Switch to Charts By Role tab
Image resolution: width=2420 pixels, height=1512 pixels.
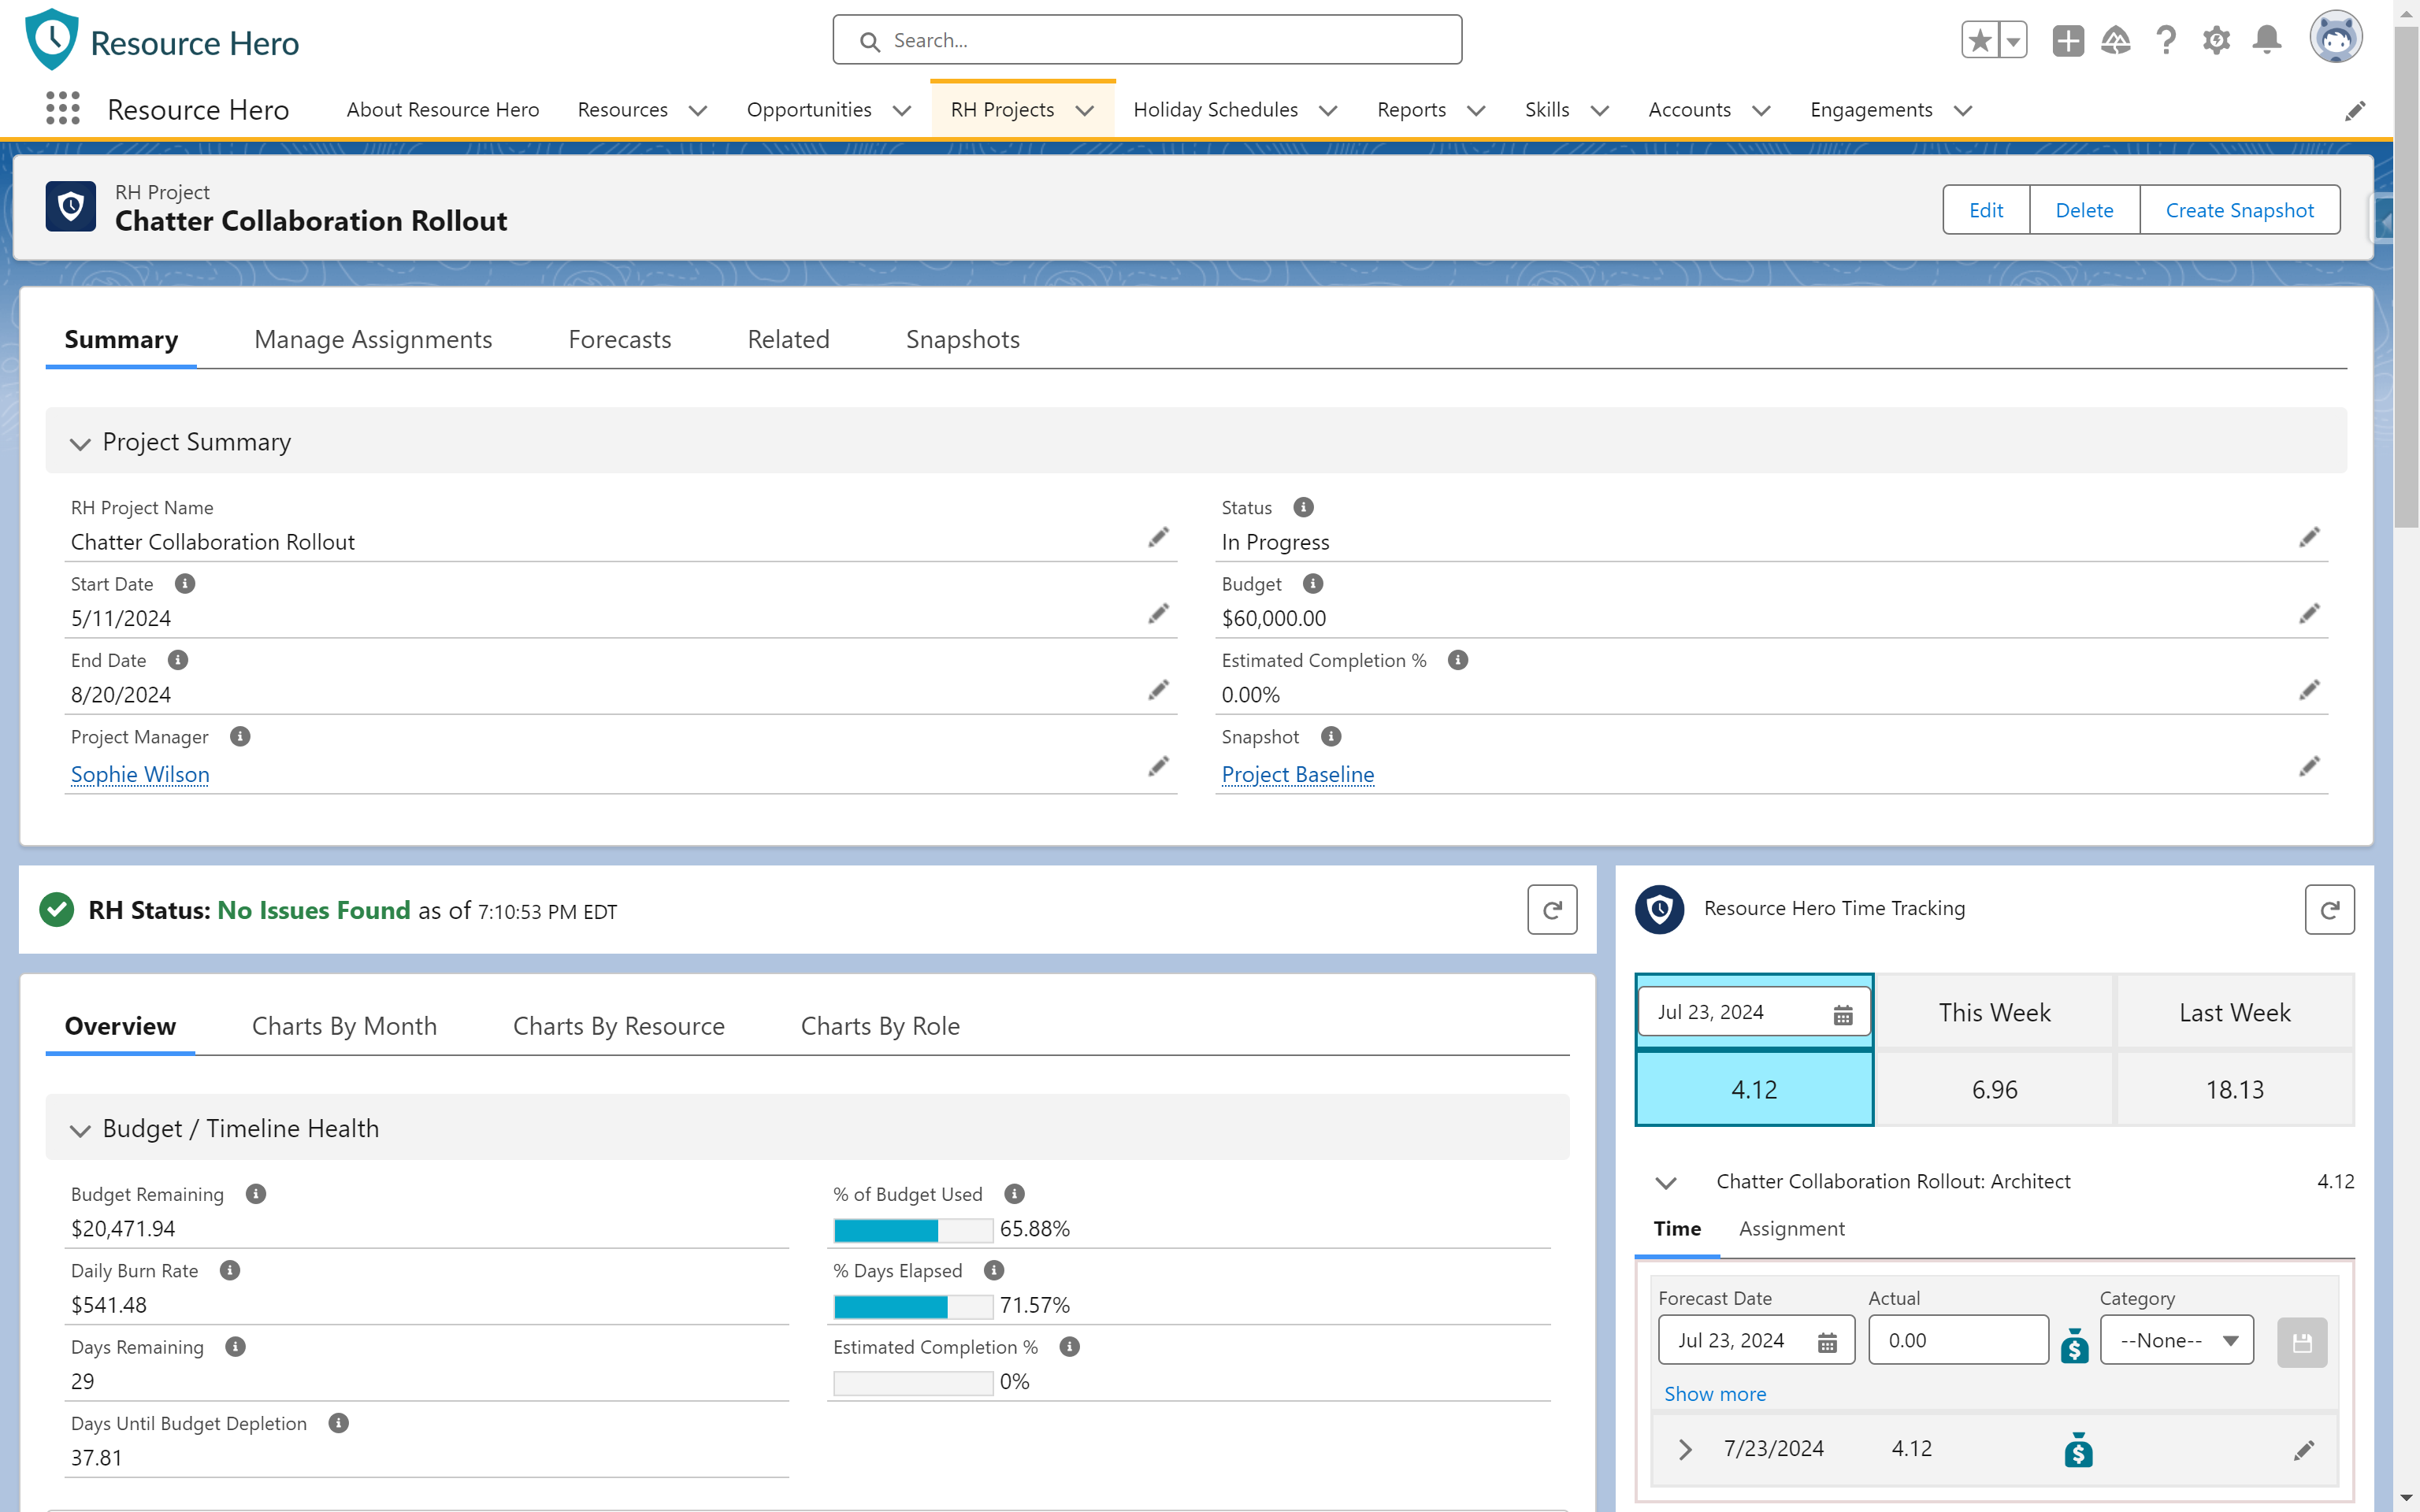coord(880,1026)
